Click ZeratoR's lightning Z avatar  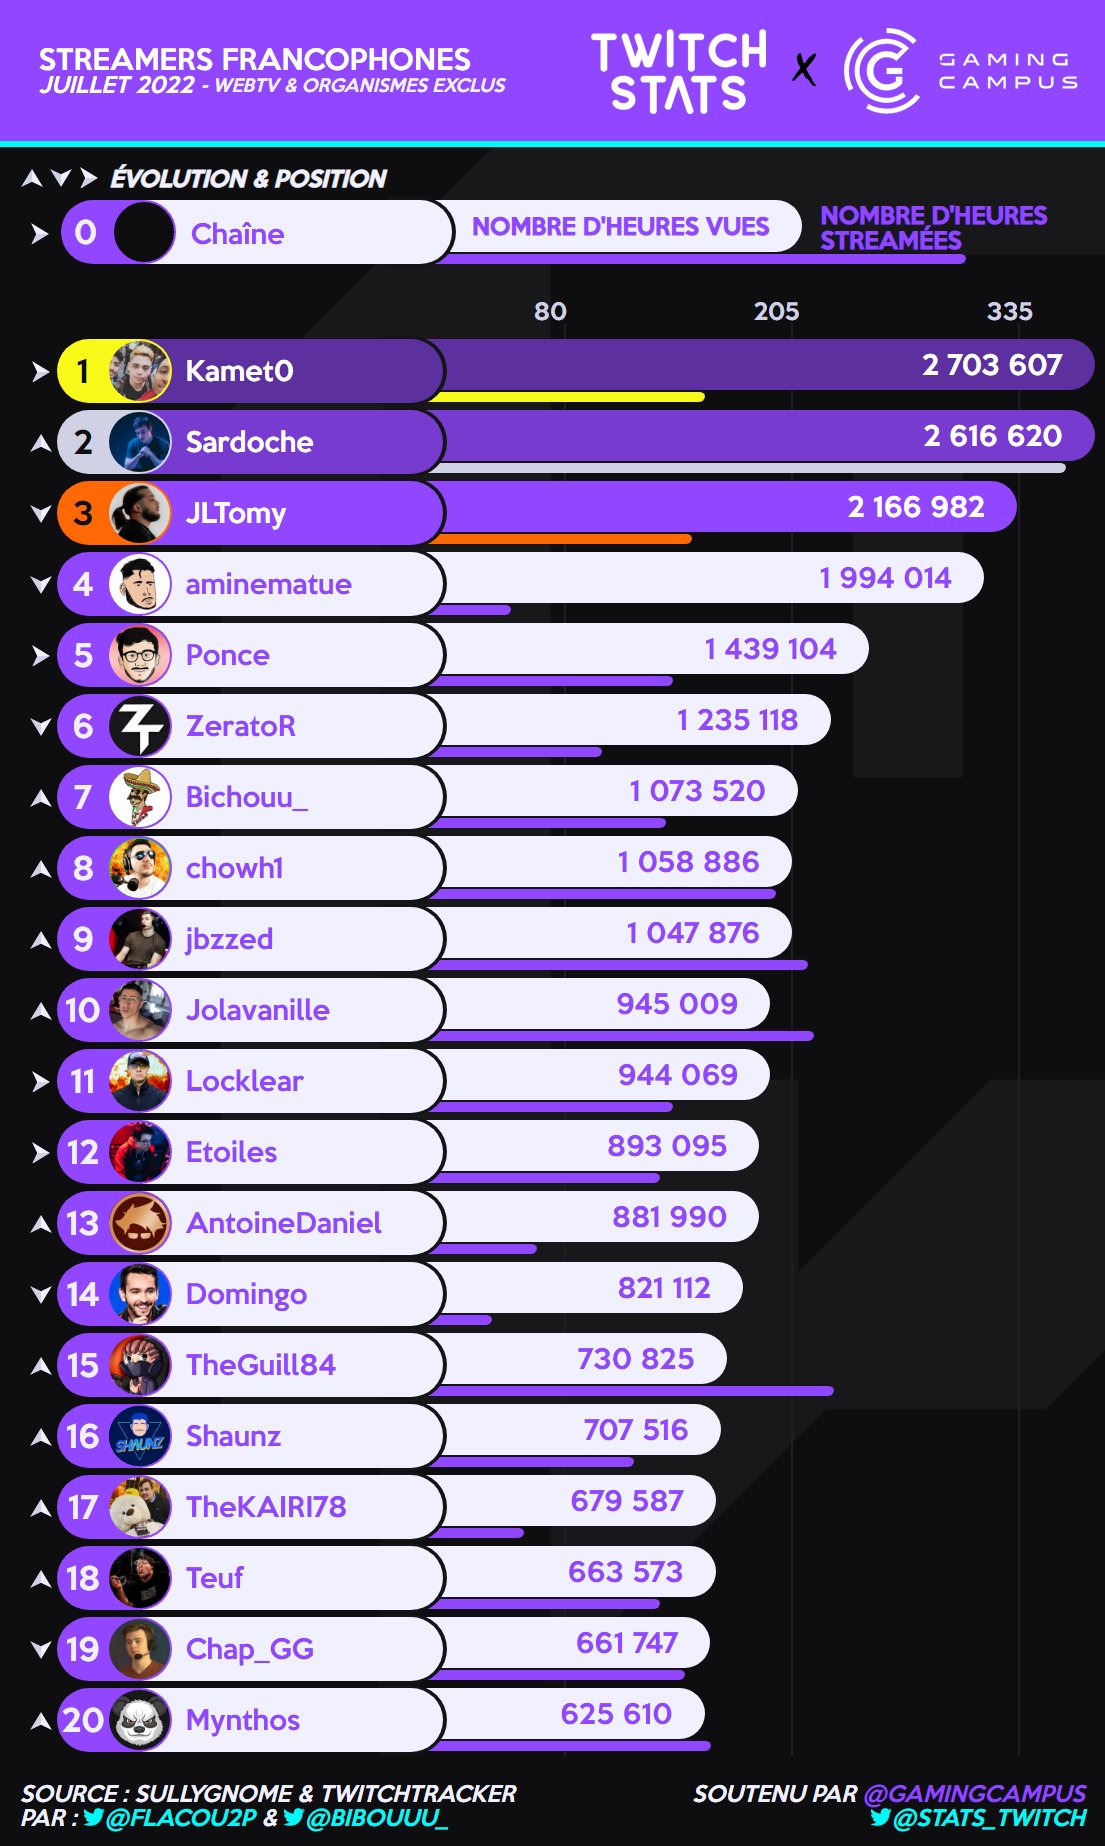click(140, 726)
